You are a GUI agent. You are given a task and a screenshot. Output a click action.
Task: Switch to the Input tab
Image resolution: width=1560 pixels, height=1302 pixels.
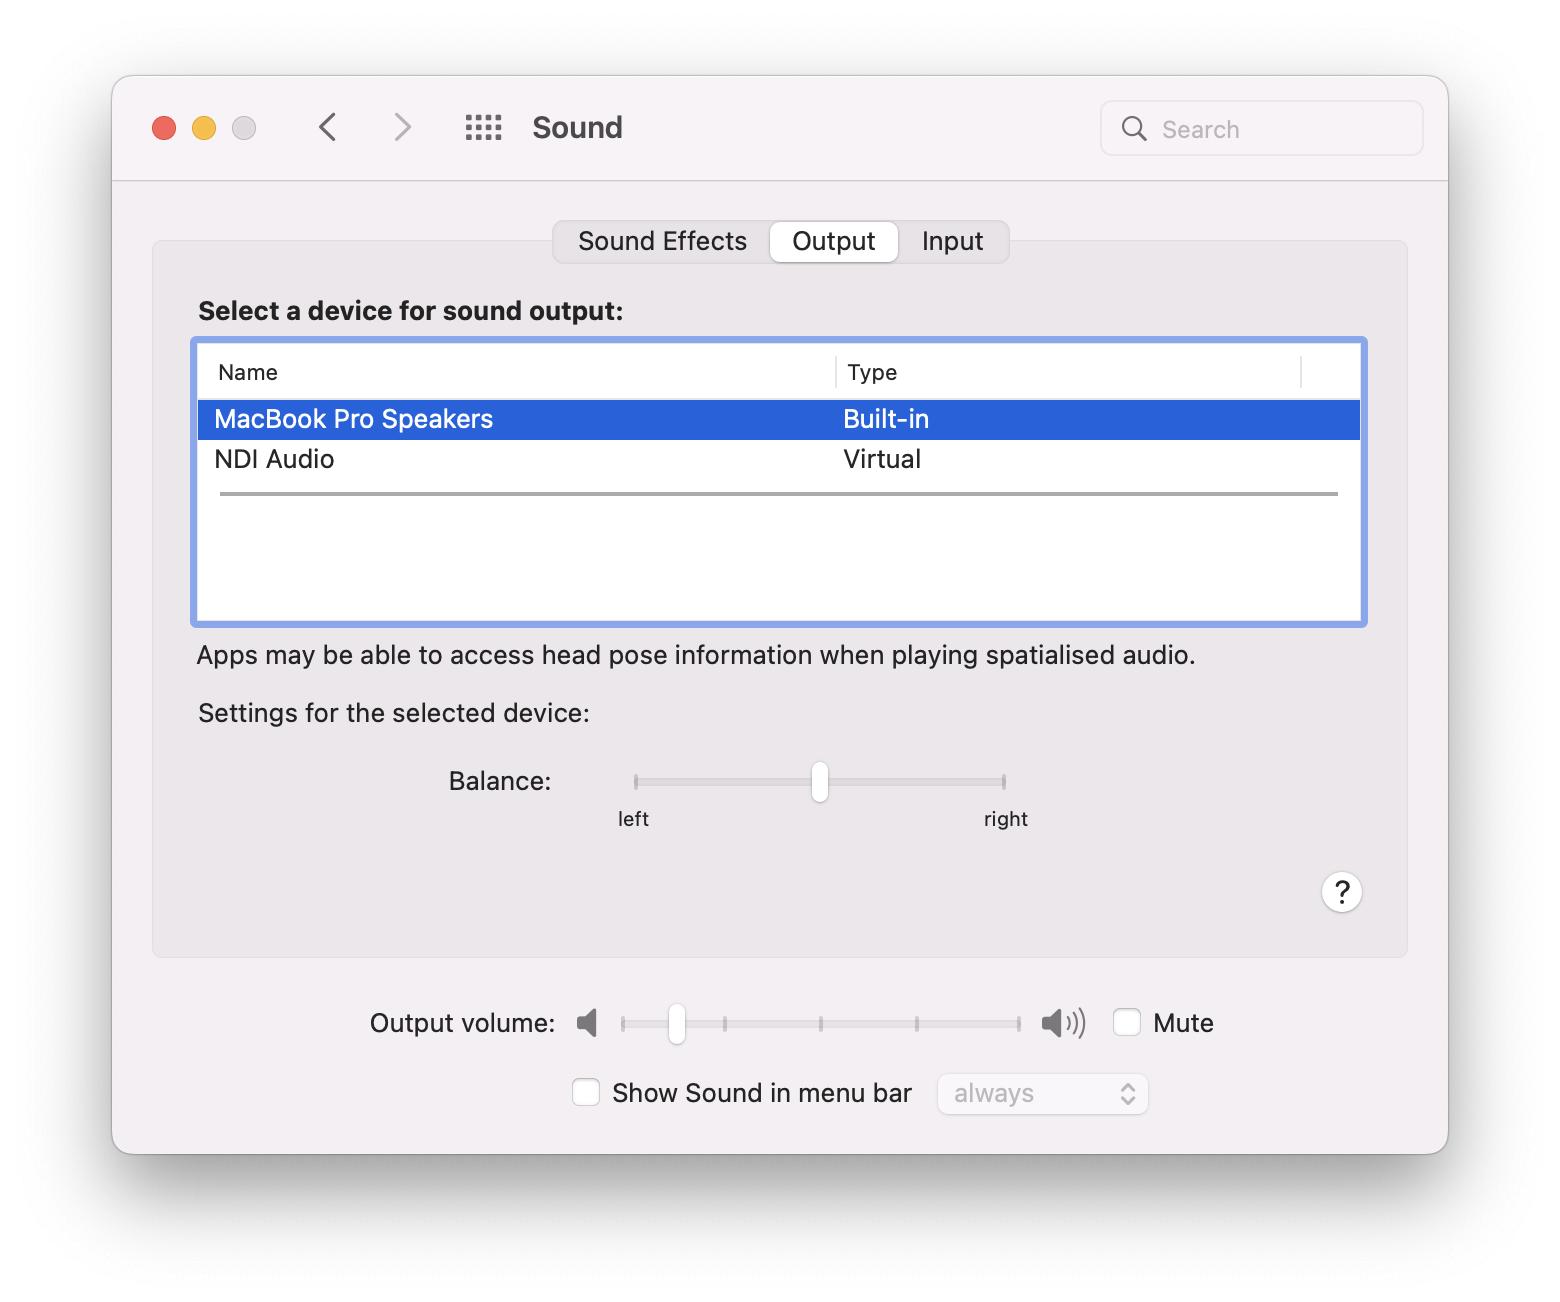(x=952, y=242)
